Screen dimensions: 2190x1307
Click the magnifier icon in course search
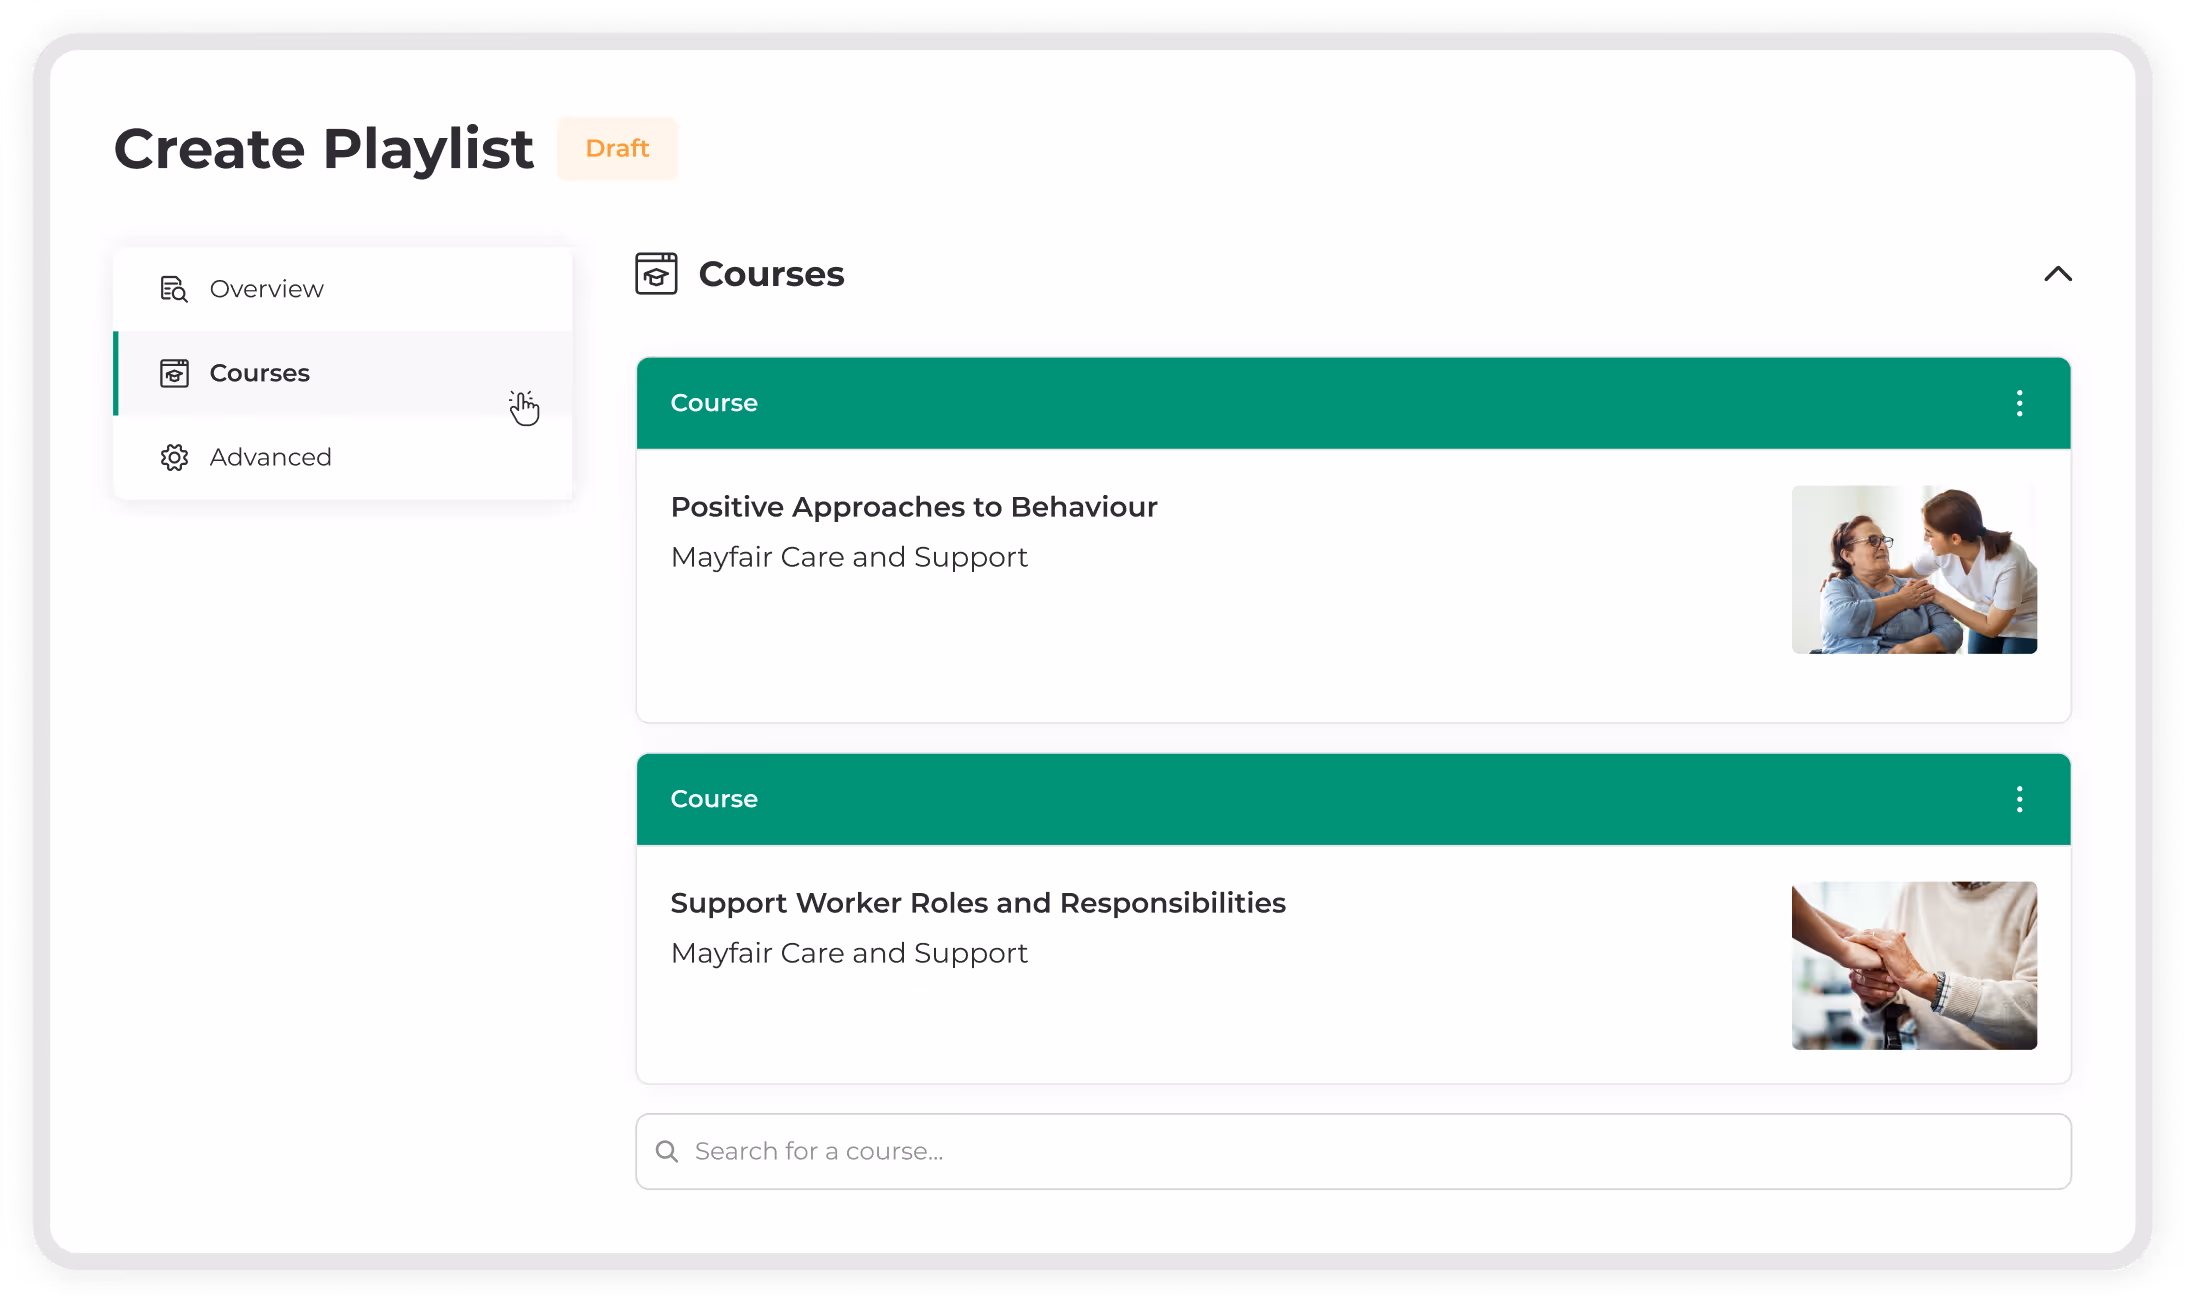pyautogui.click(x=667, y=1151)
